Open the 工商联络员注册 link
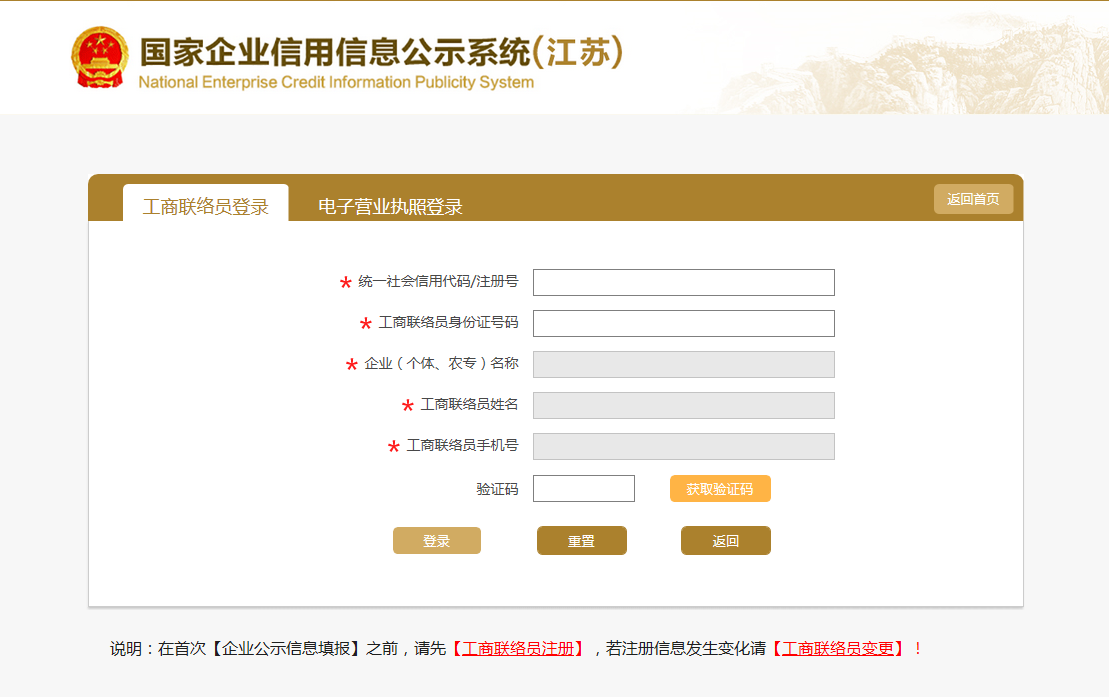The height and width of the screenshot is (697, 1109). pos(518,649)
